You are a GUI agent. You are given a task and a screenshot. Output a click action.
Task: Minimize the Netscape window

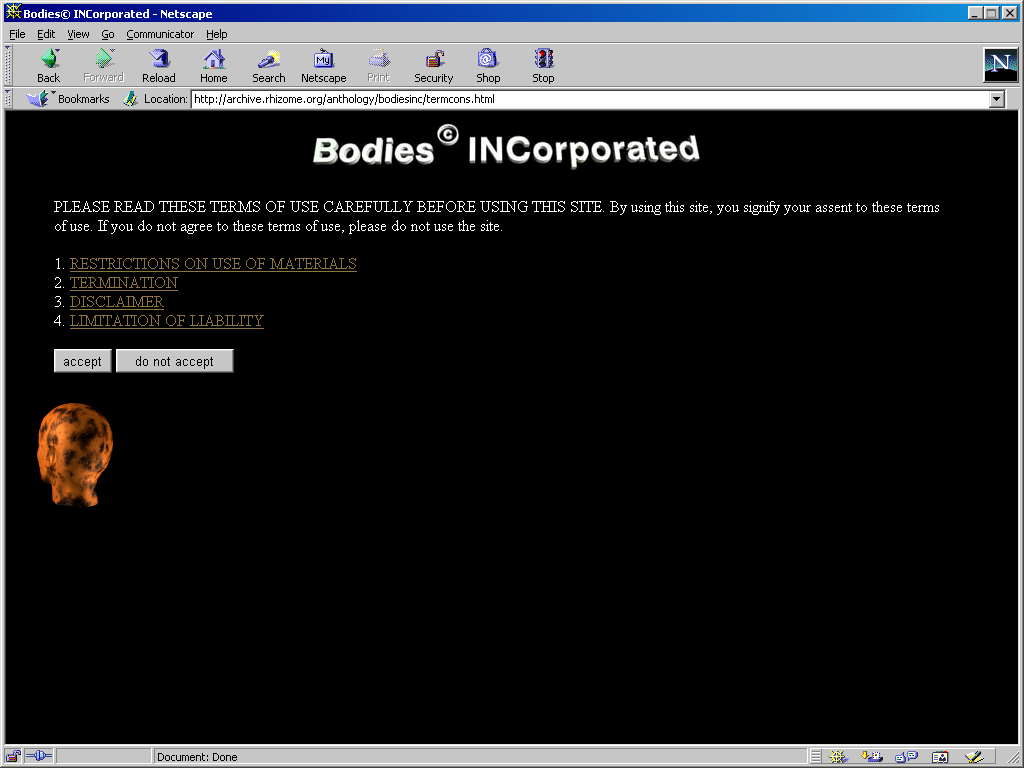[x=975, y=12]
